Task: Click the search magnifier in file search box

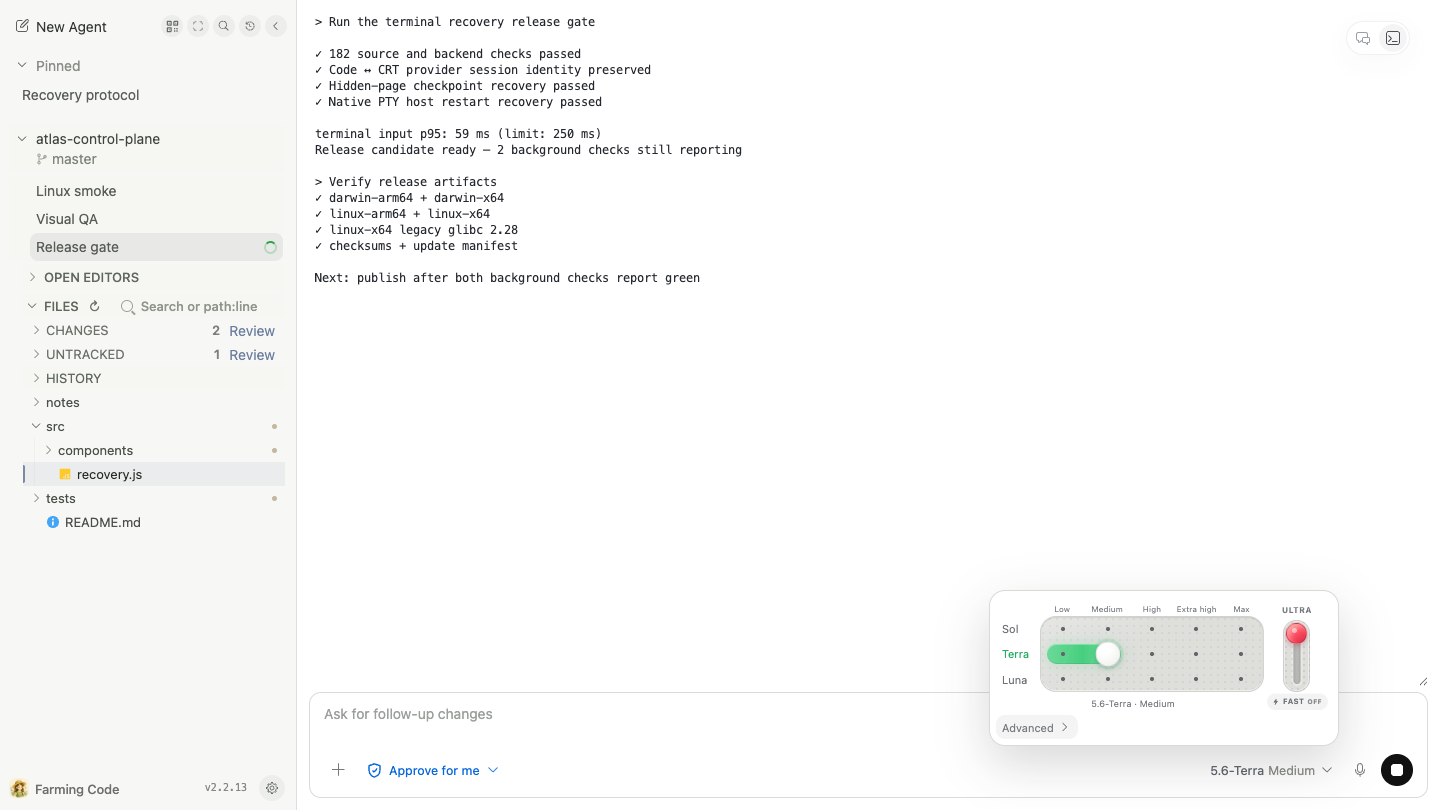Action: pos(128,307)
